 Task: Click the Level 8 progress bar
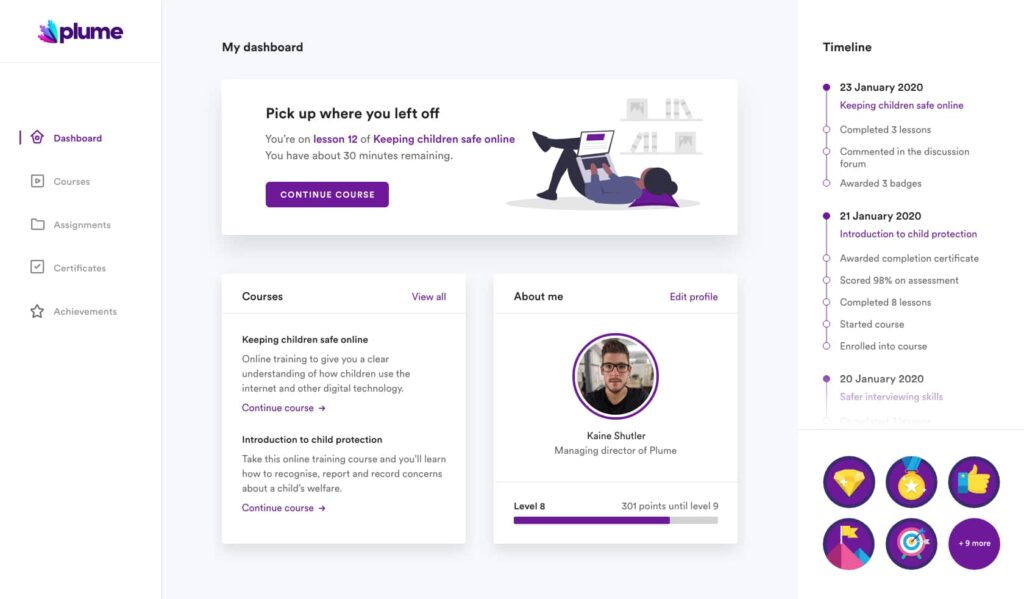pyautogui.click(x=615, y=521)
